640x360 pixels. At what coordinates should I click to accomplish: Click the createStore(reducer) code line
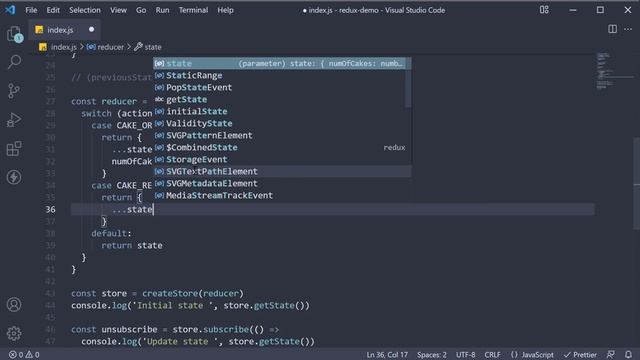coord(157,293)
